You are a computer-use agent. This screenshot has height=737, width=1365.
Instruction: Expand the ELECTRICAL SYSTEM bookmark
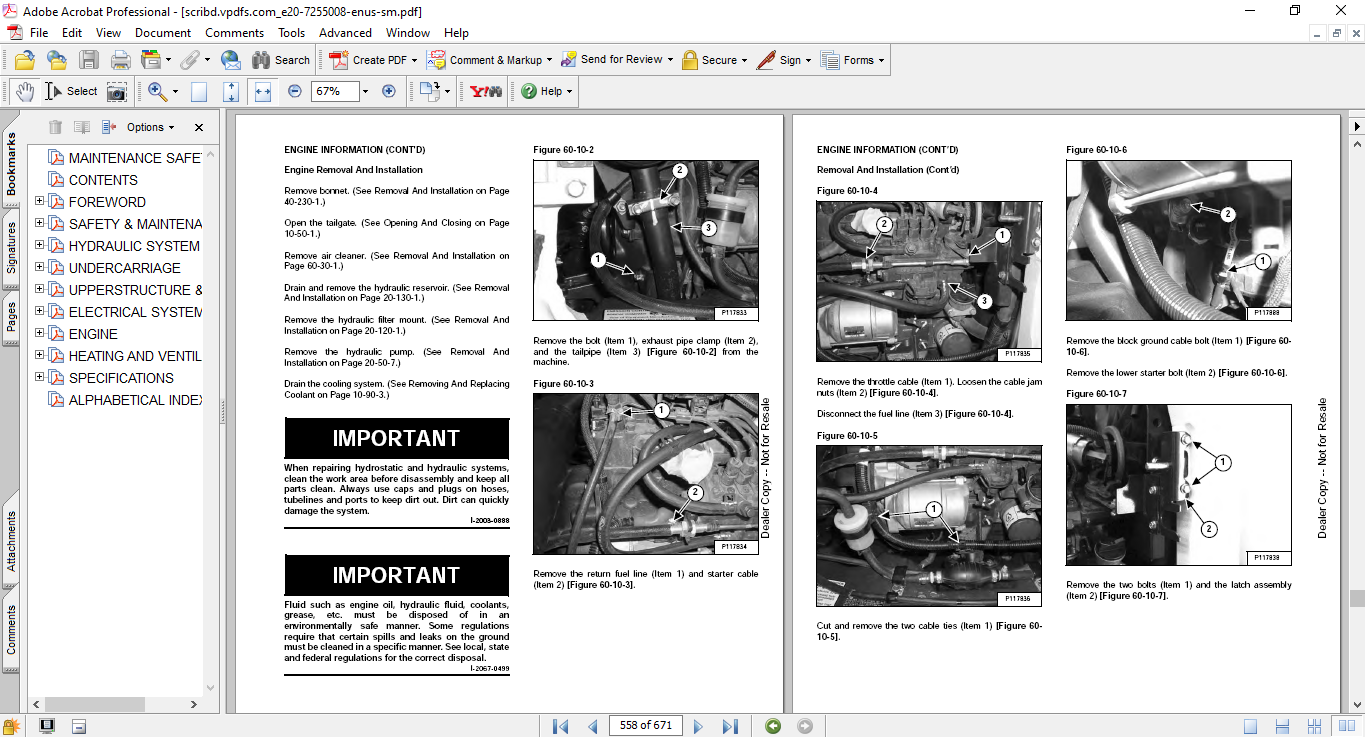coord(40,311)
